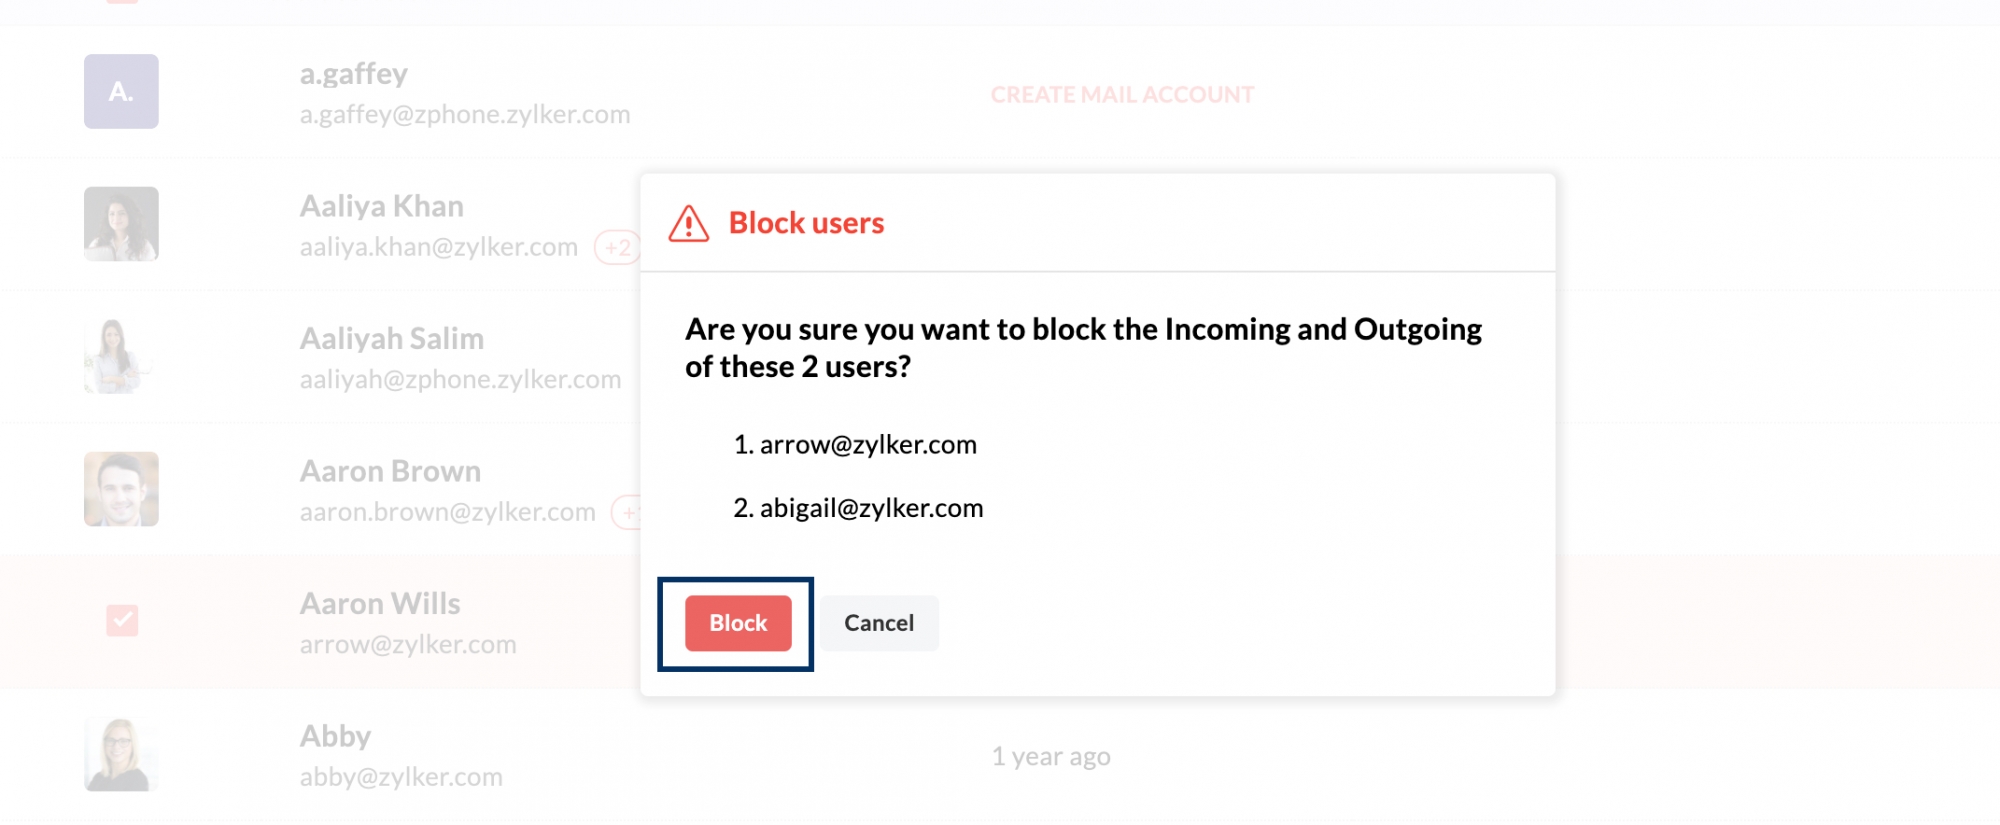Image resolution: width=2000 pixels, height=825 pixels.
Task: Open Aaliya Khan's profile photo
Action: pyautogui.click(x=121, y=224)
